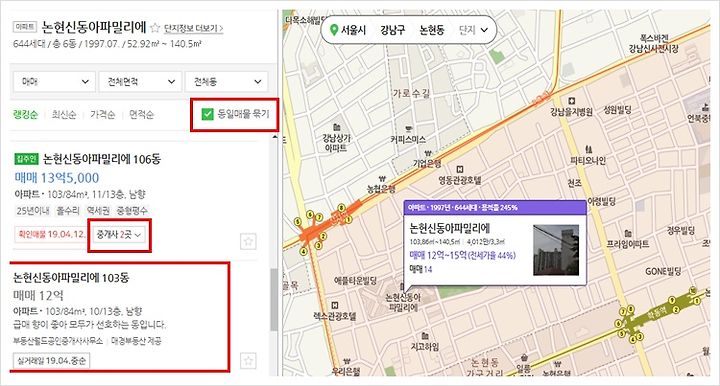
Task: Open the 단지 dropdown in location bar
Action: click(x=473, y=30)
